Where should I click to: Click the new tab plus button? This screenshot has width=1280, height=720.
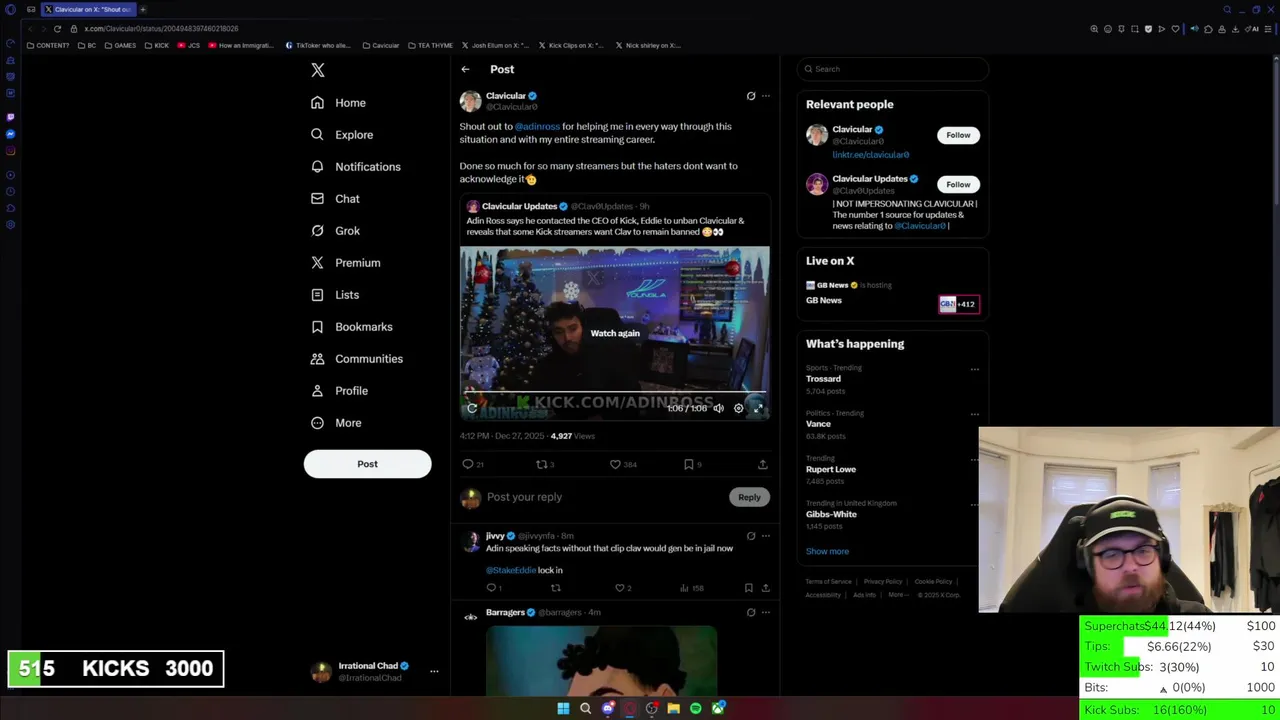(x=143, y=9)
